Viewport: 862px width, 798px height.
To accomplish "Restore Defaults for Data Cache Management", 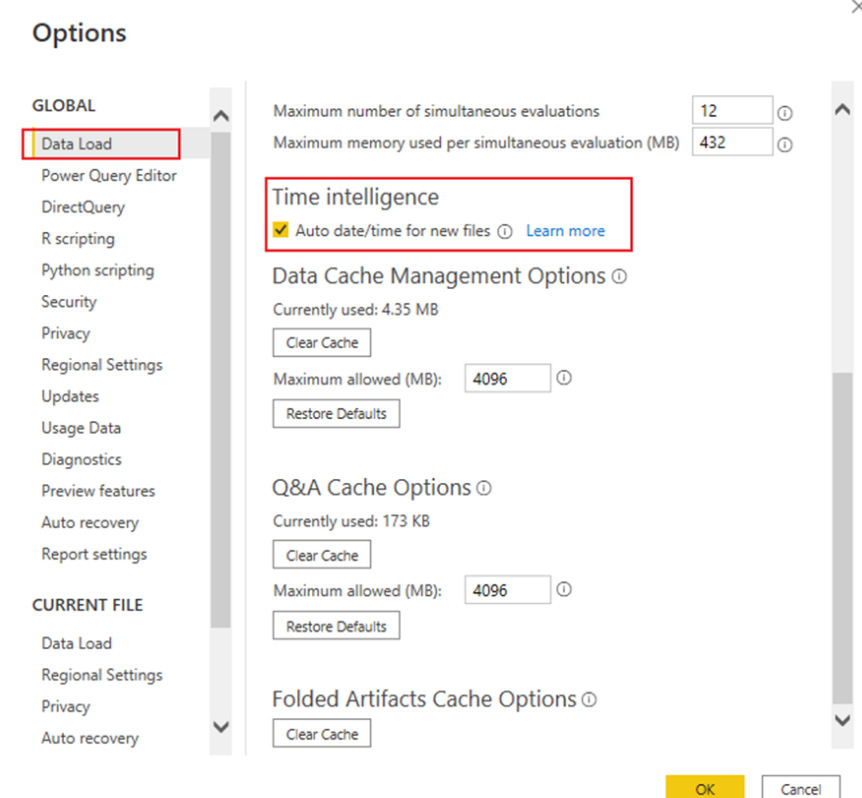I will pyautogui.click(x=336, y=413).
